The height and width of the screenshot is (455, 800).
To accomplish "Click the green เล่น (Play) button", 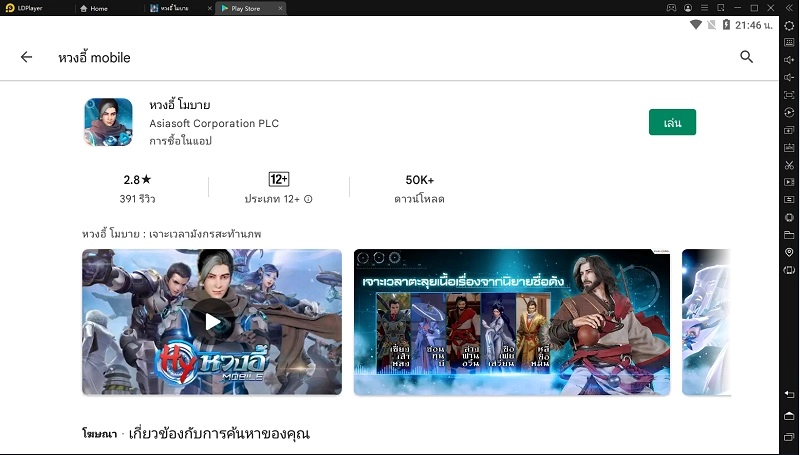I will pos(672,122).
